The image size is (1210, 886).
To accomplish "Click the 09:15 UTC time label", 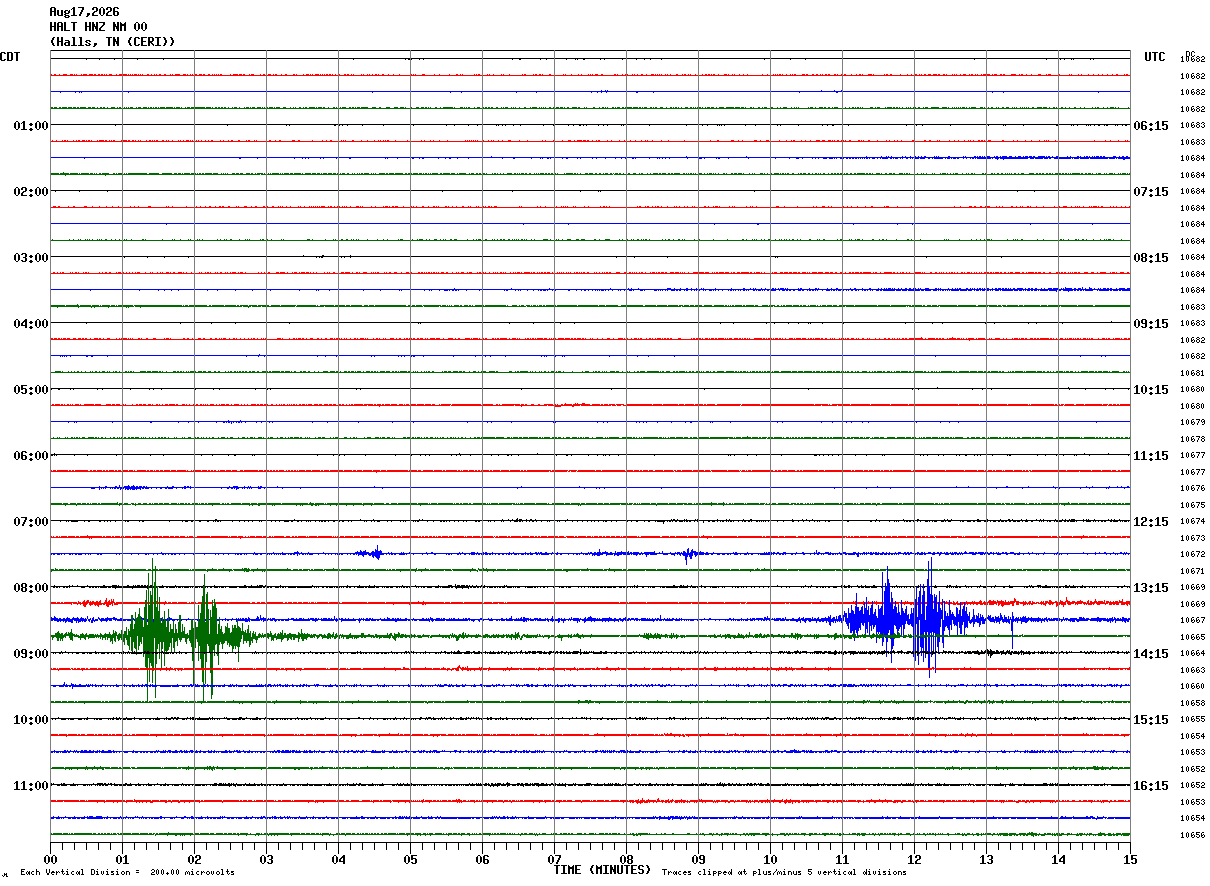I will click(x=1151, y=324).
